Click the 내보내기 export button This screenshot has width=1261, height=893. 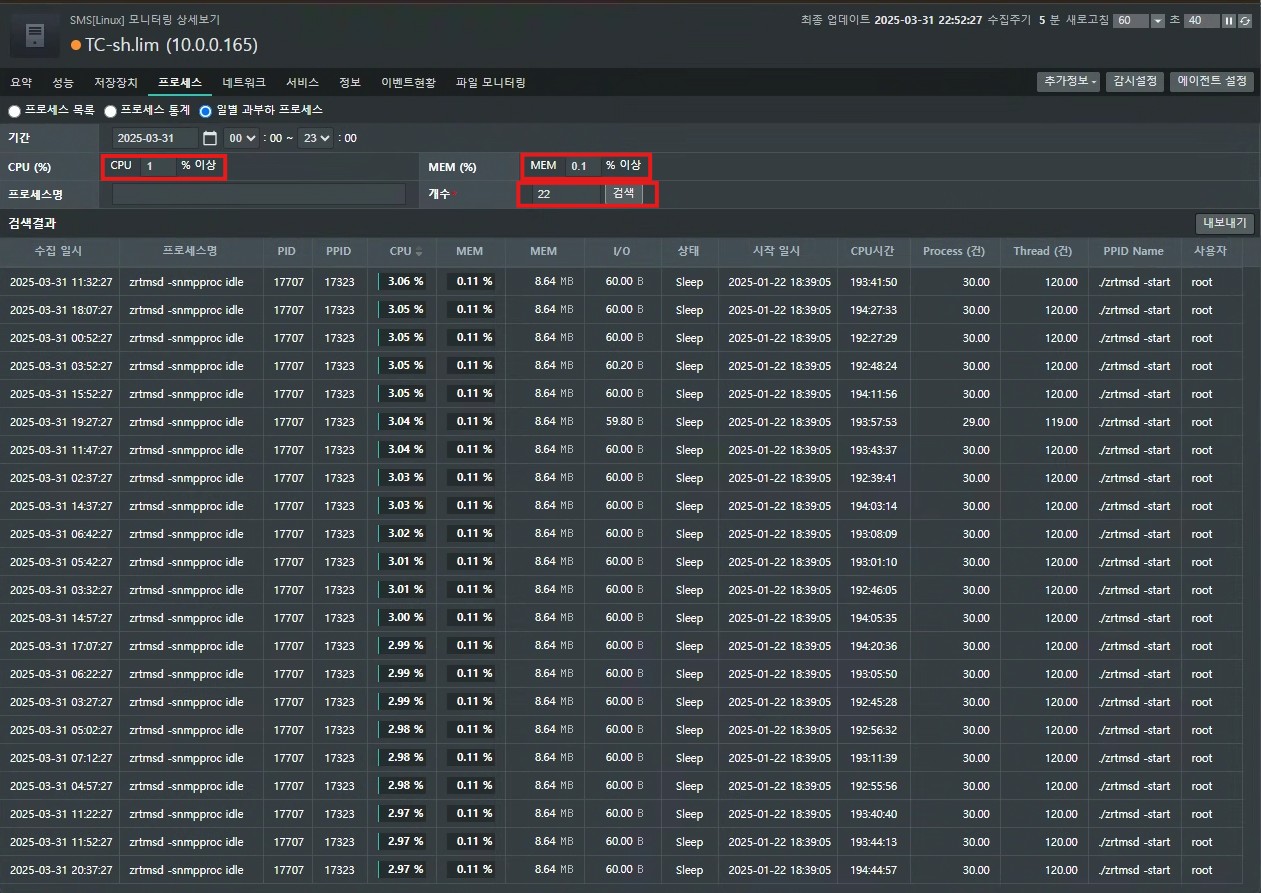coord(1225,223)
